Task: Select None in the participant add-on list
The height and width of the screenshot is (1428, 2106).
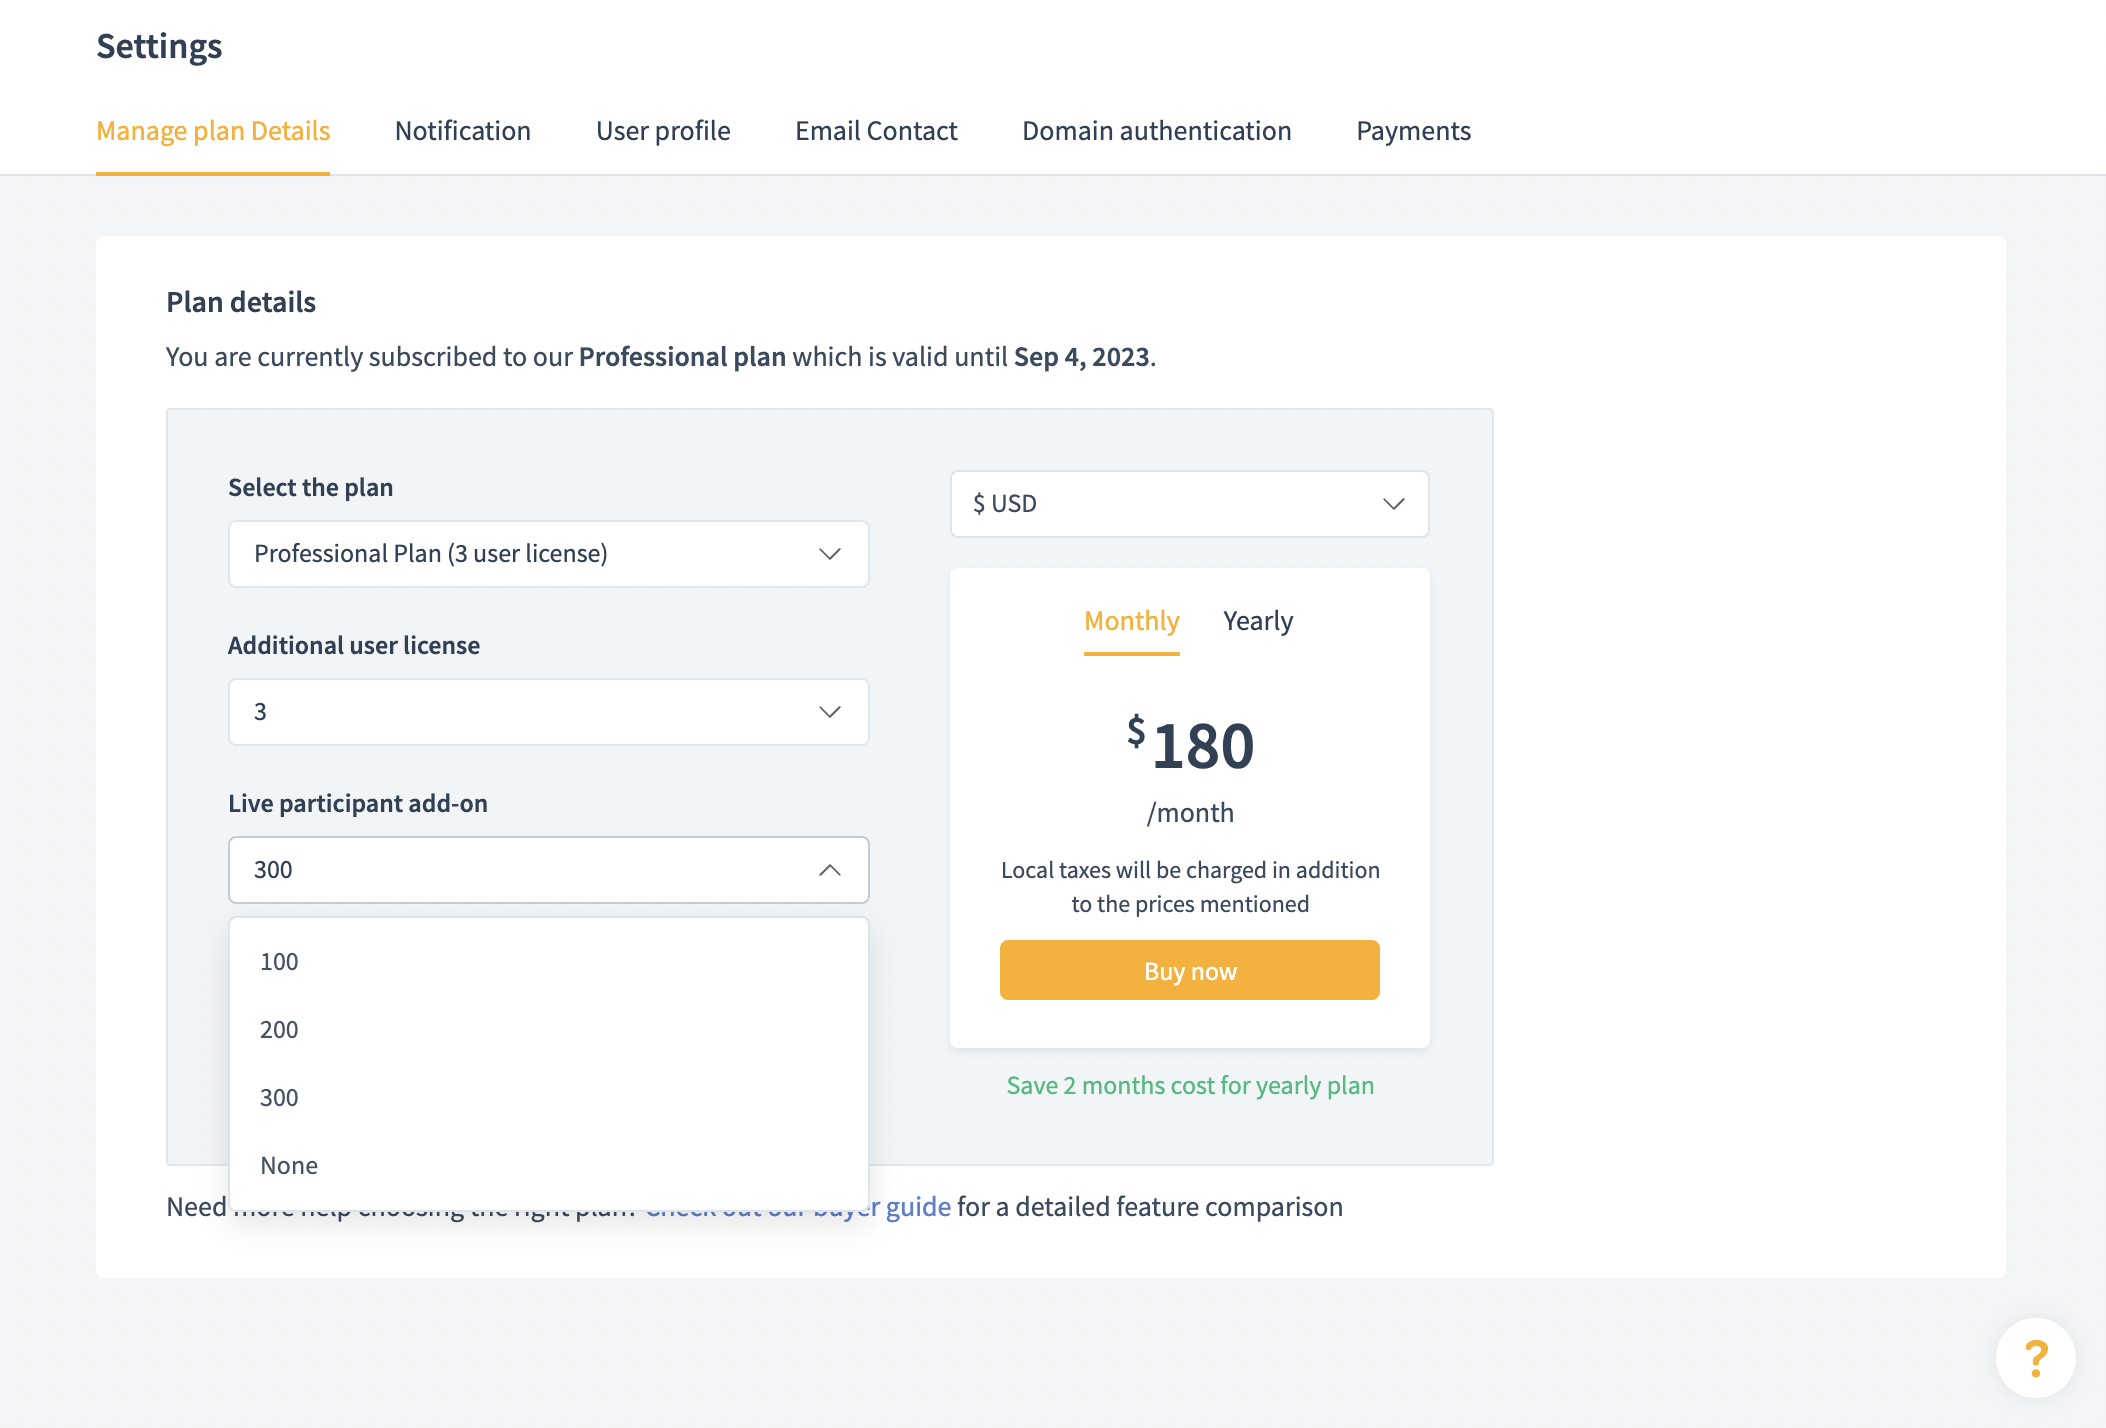Action: pos(289,1166)
